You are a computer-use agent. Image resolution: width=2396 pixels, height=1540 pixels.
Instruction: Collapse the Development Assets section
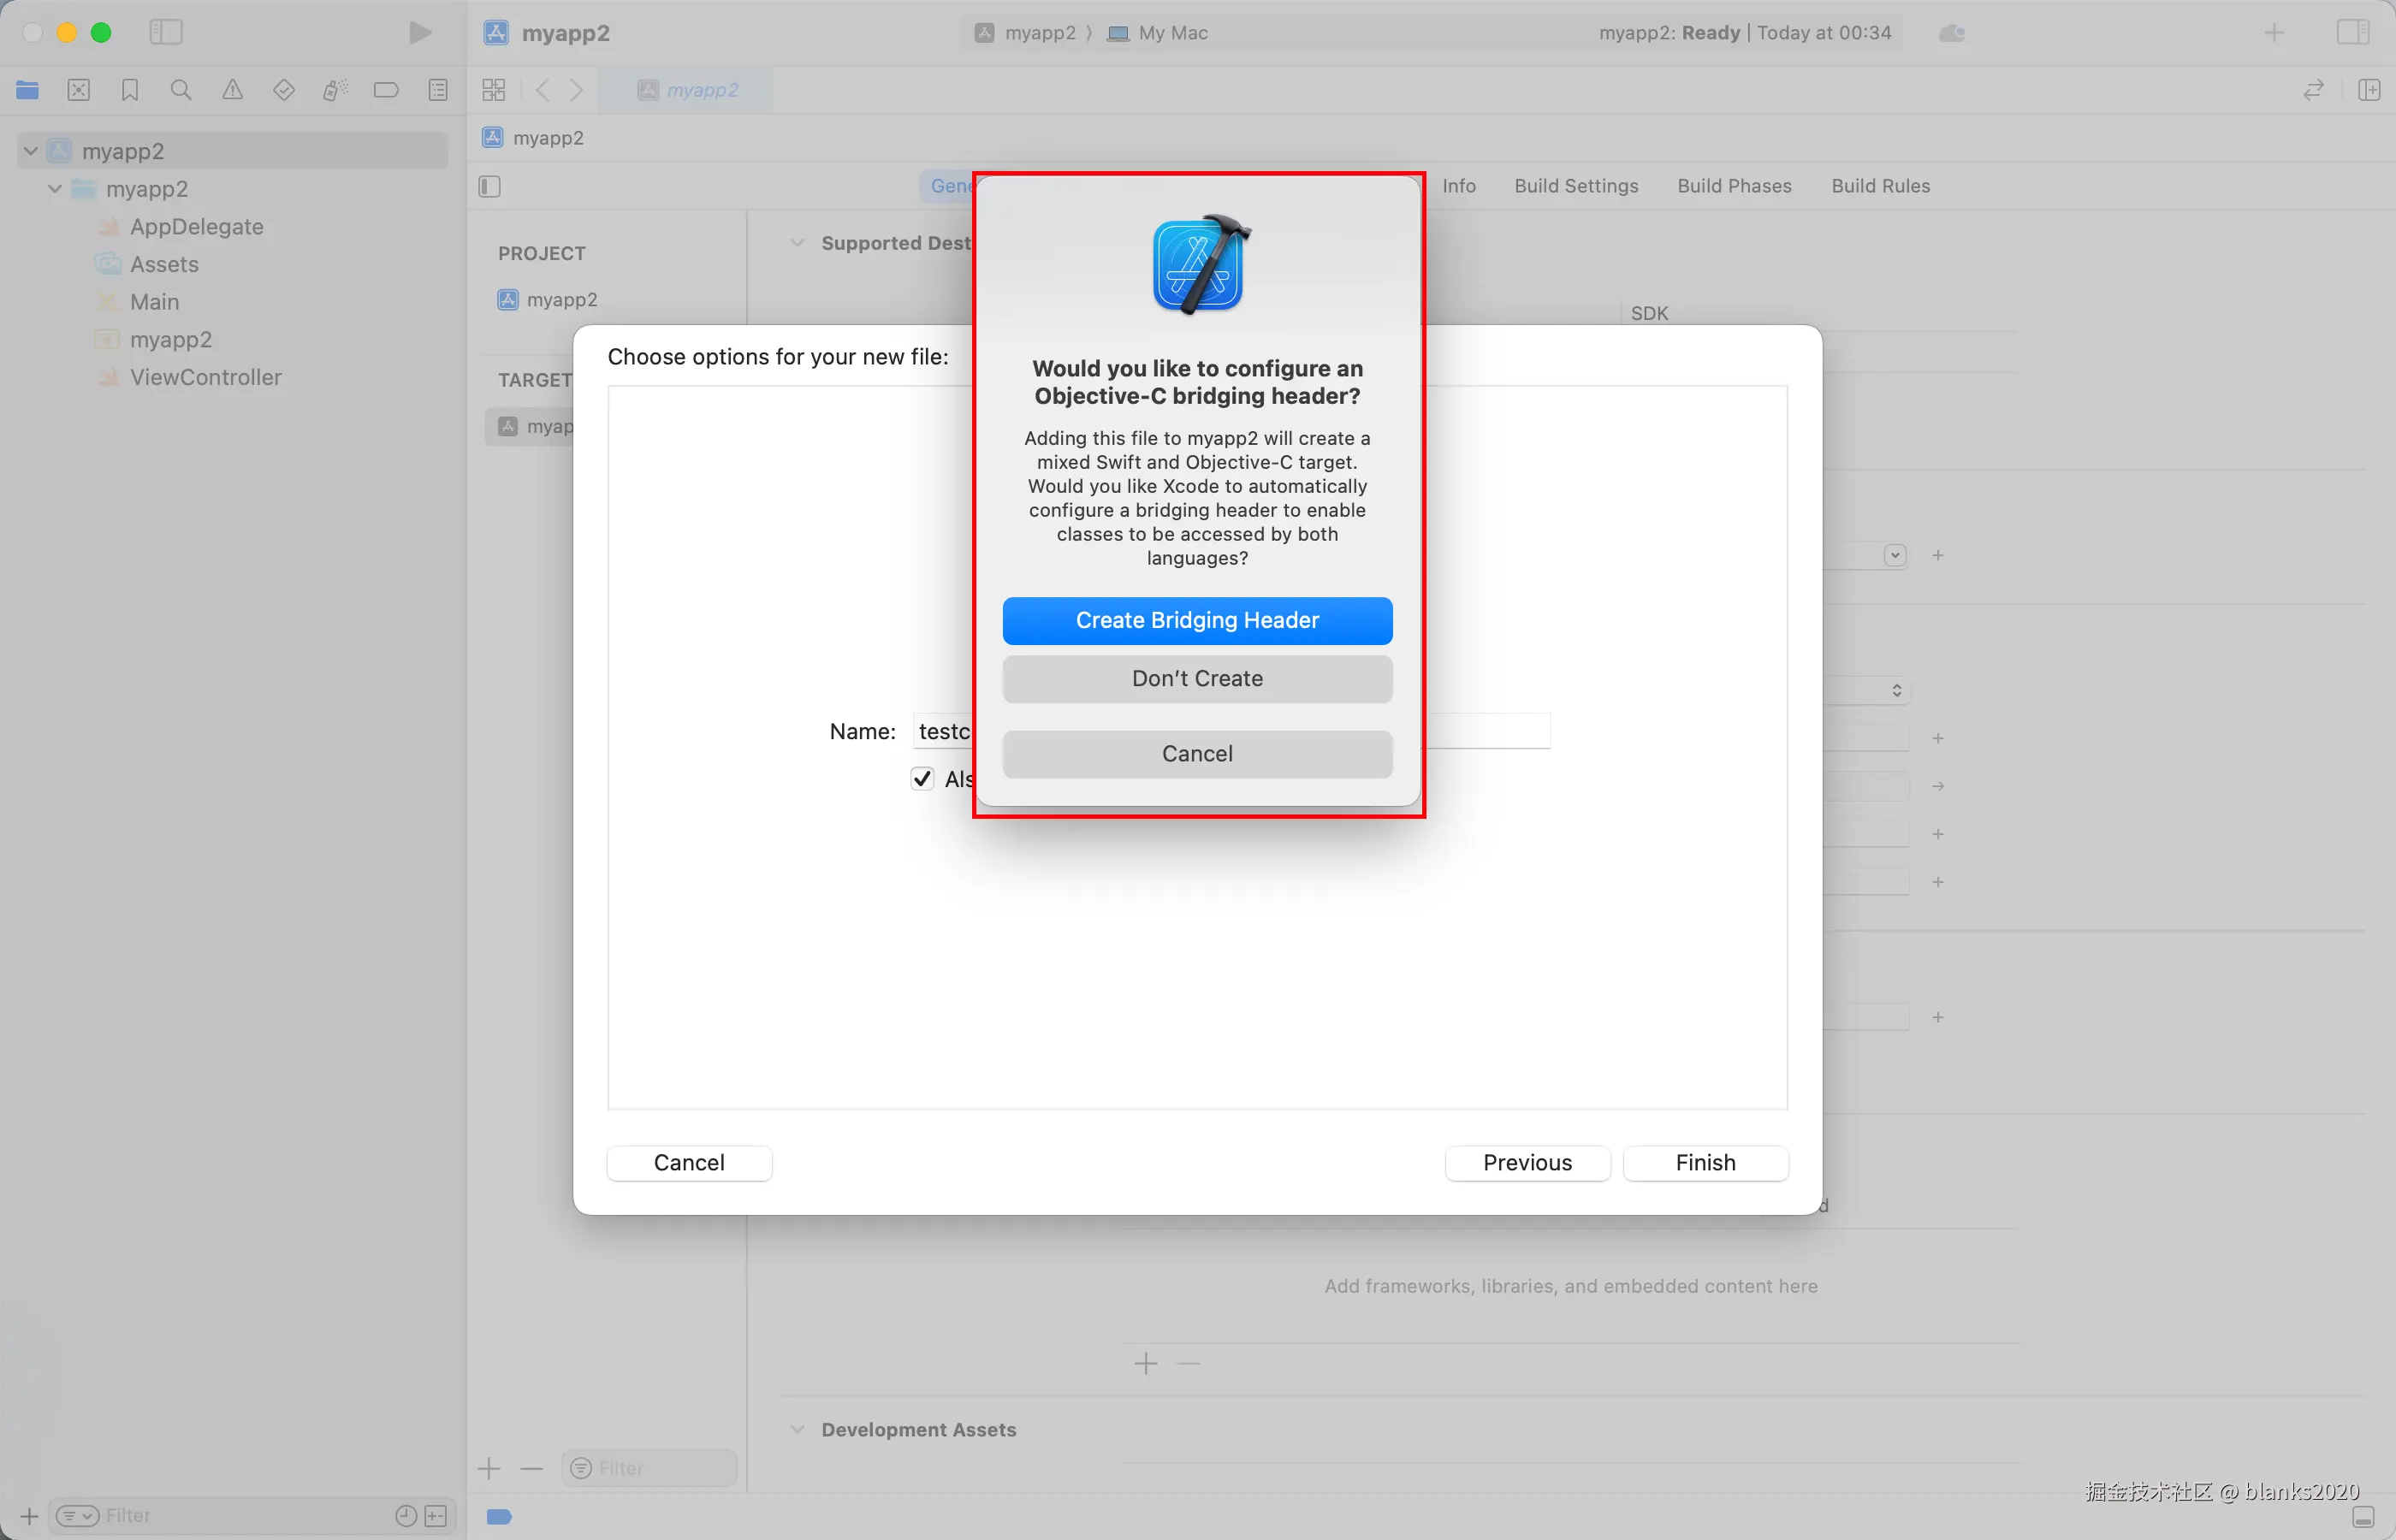click(x=797, y=1429)
